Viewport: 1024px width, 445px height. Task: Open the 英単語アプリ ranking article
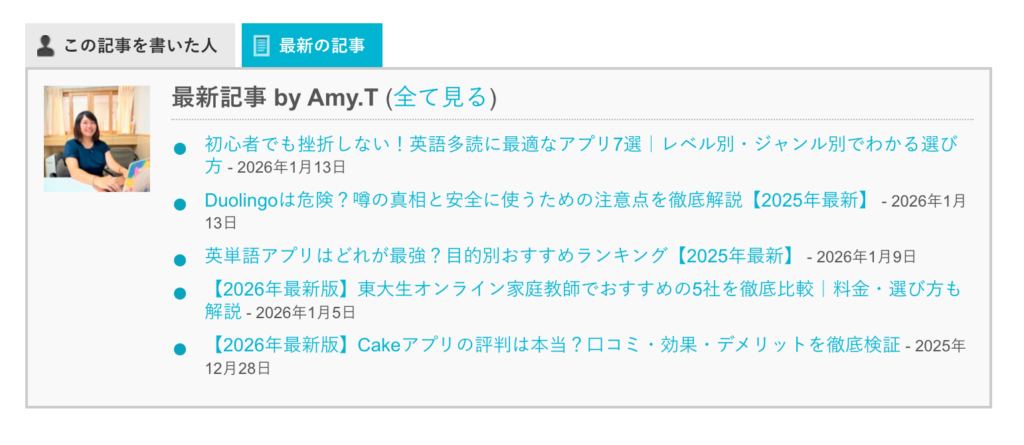(500, 256)
